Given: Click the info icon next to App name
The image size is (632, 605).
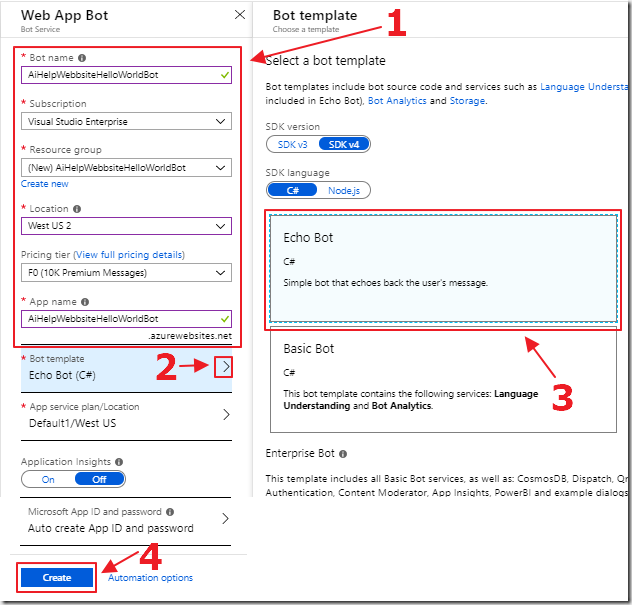Looking at the screenshot, I should point(85,302).
